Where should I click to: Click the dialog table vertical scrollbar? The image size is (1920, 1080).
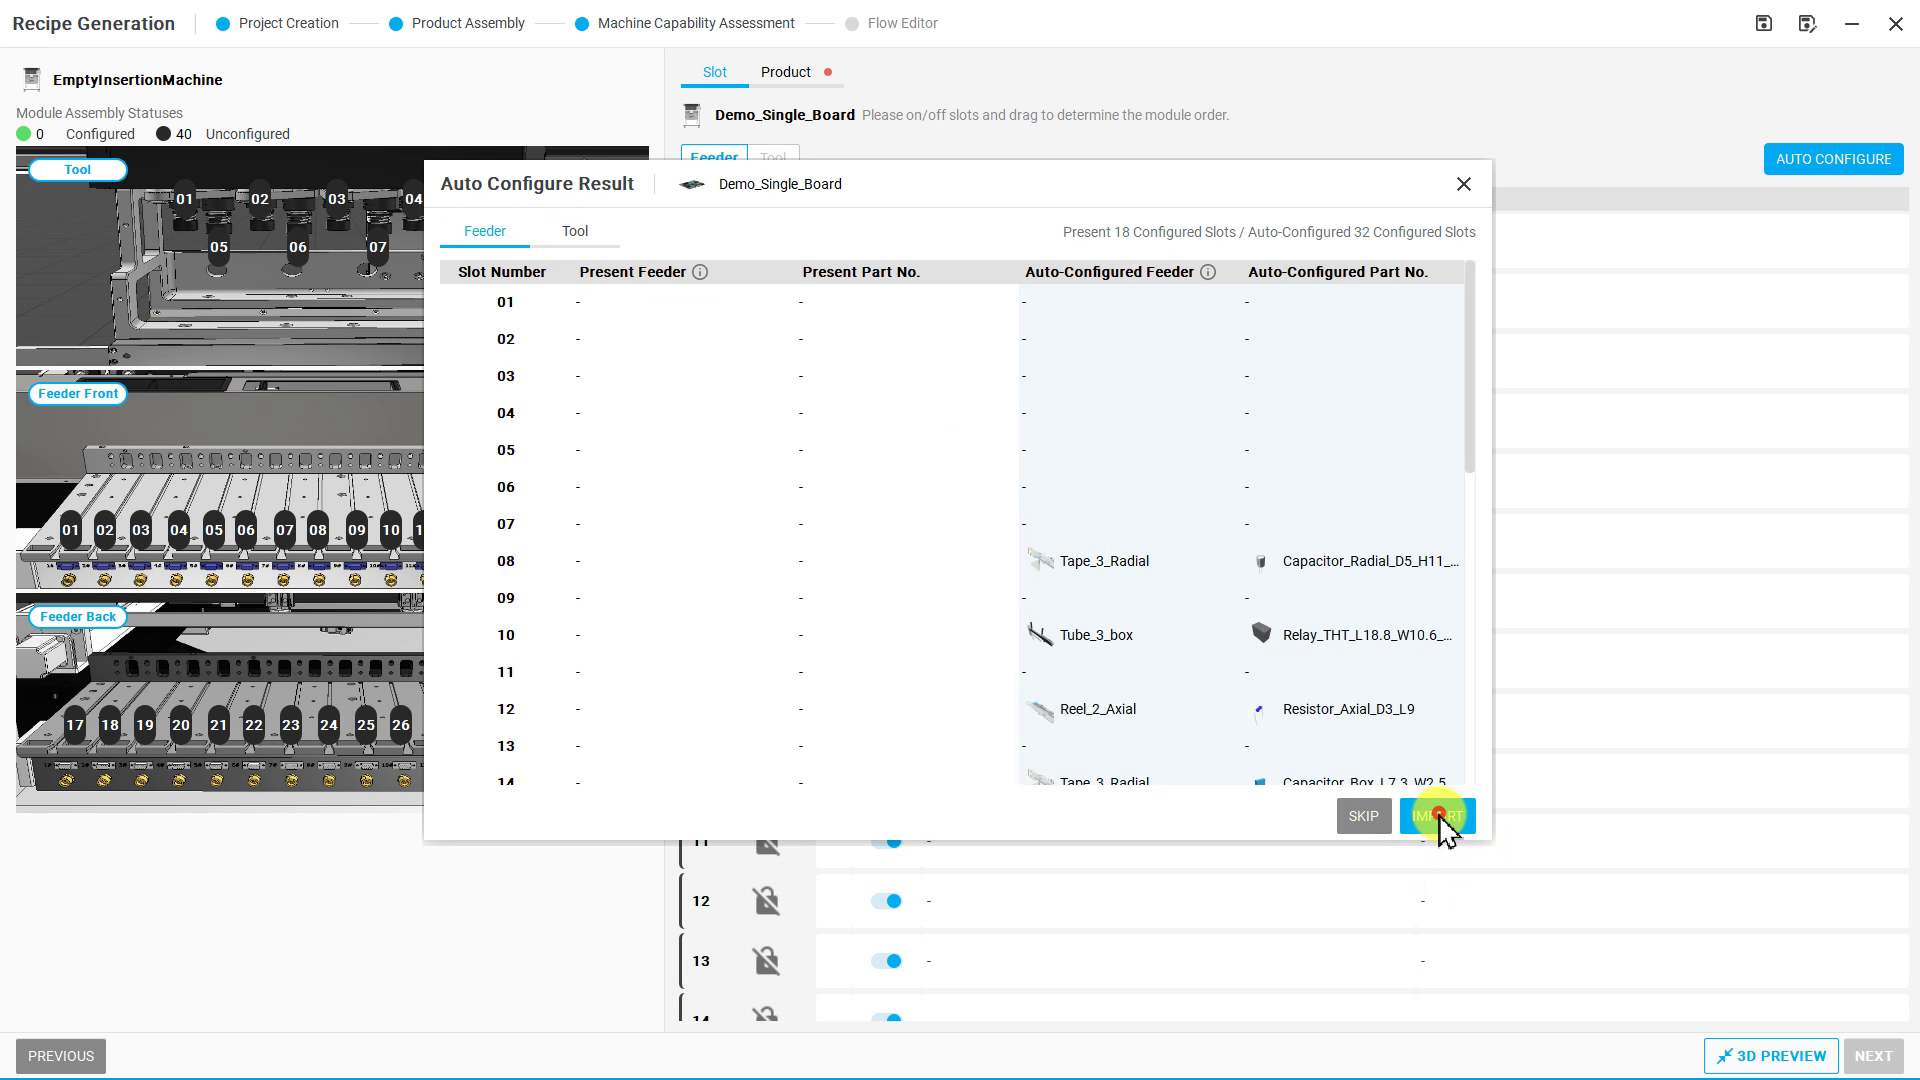pos(1469,367)
